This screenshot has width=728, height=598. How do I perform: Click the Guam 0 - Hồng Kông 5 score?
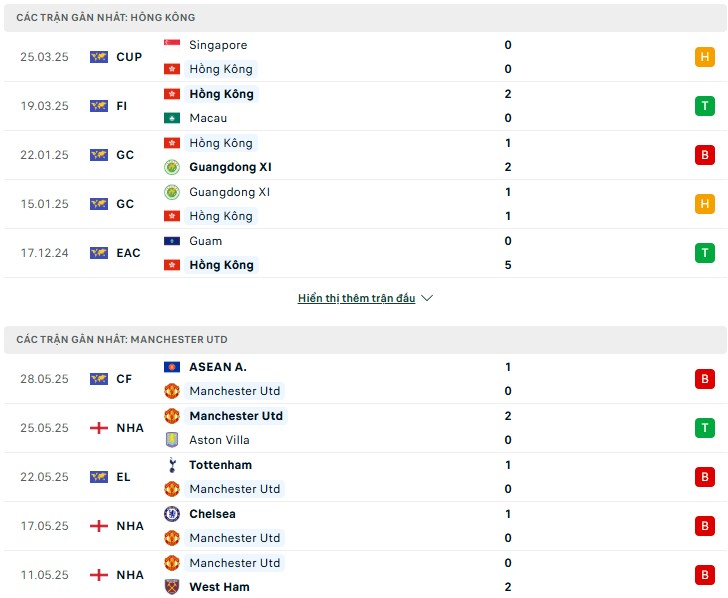click(x=508, y=253)
